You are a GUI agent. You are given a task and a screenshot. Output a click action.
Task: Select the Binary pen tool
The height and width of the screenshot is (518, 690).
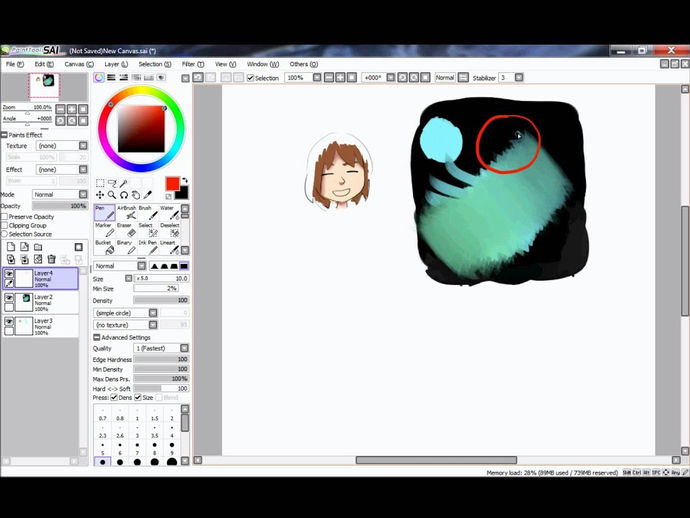coord(127,247)
